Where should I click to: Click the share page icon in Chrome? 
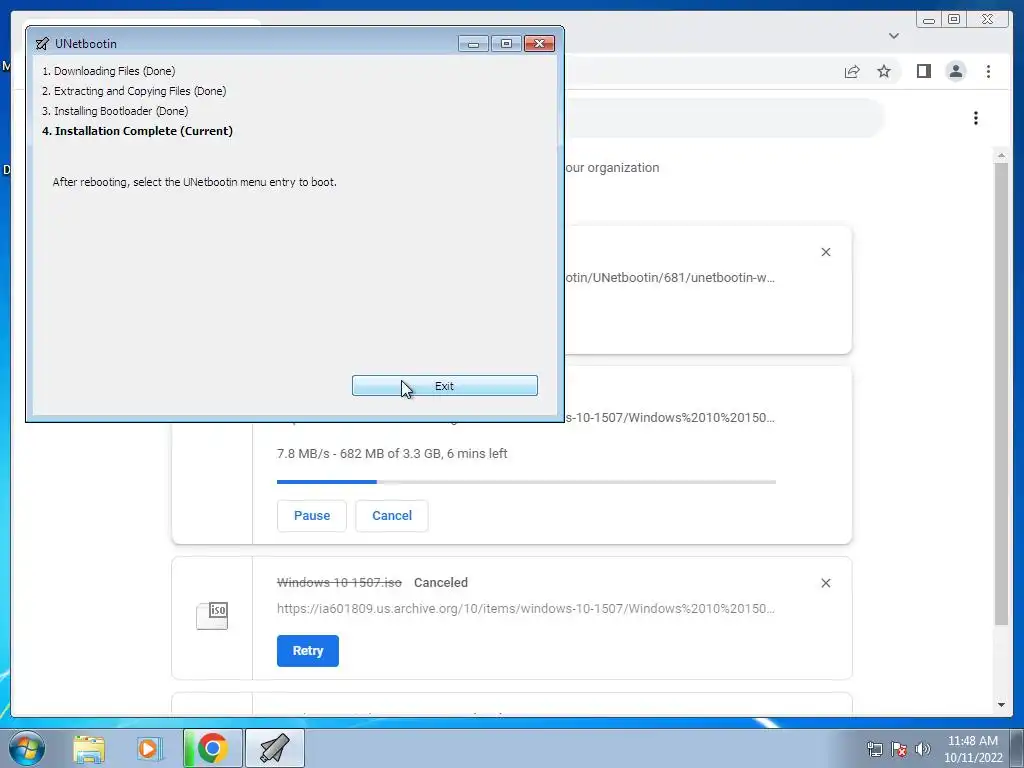(852, 71)
